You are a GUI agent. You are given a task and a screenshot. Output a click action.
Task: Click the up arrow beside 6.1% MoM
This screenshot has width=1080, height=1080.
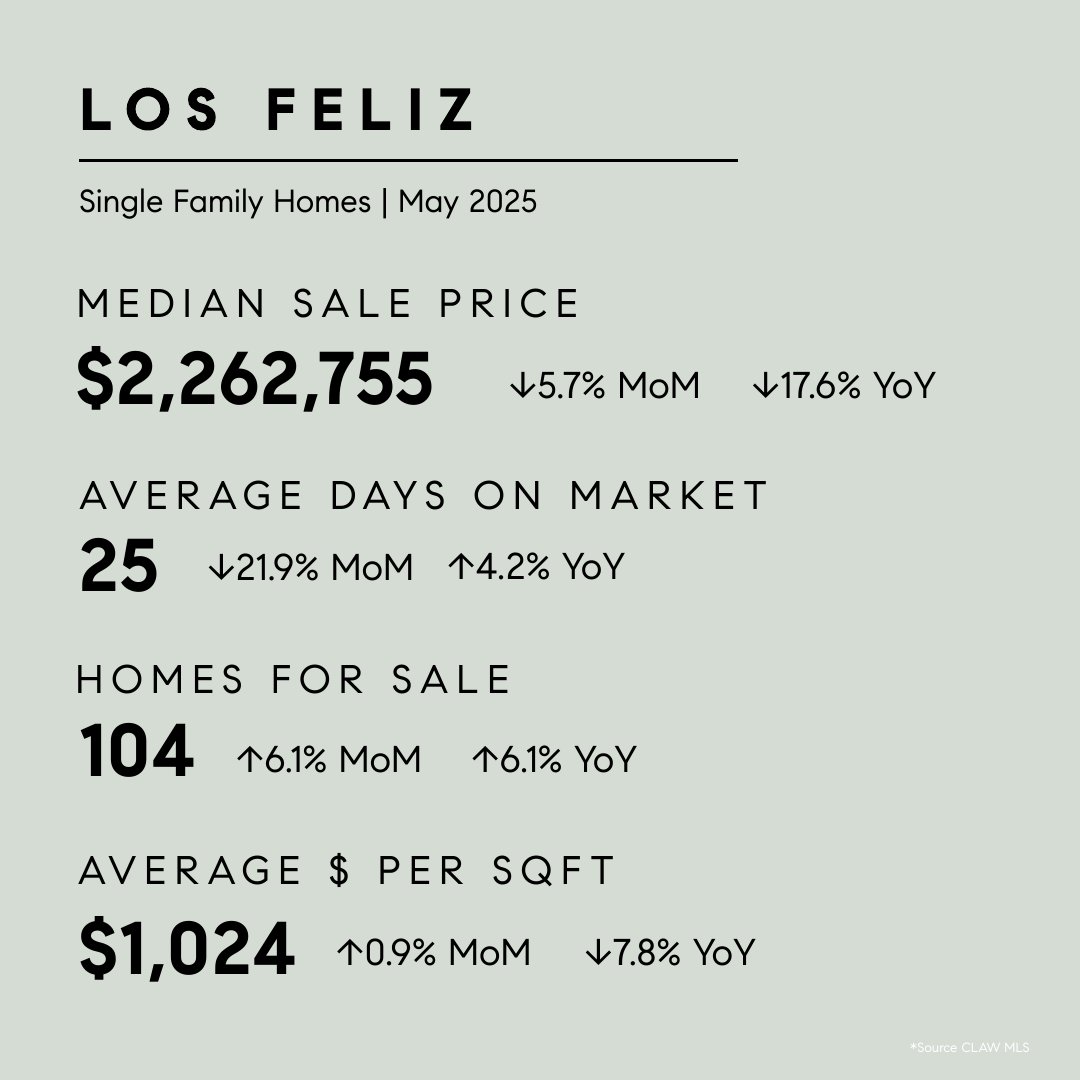249,759
